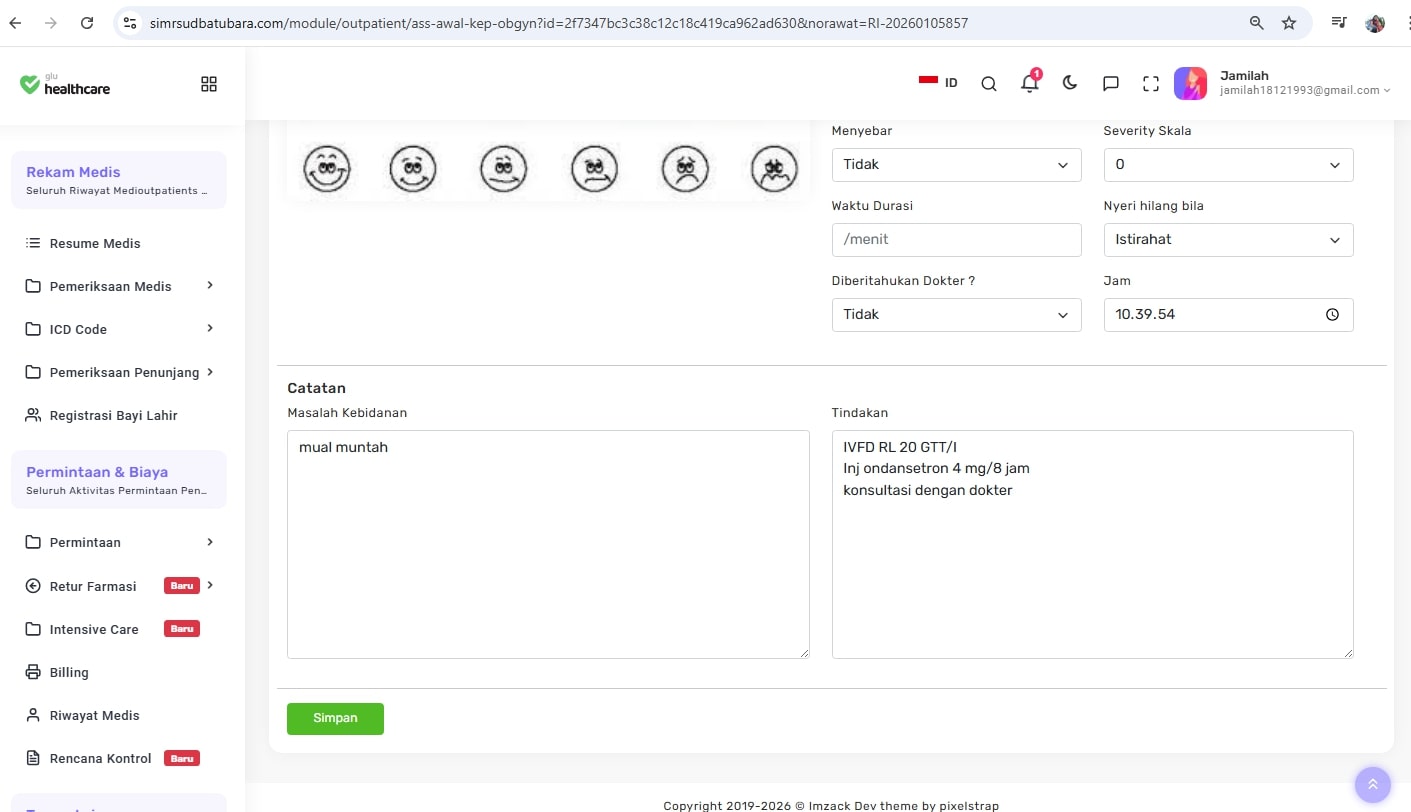This screenshot has height=812, width=1411.
Task: Click the scroll-to-top arrow button
Action: click(x=1373, y=785)
